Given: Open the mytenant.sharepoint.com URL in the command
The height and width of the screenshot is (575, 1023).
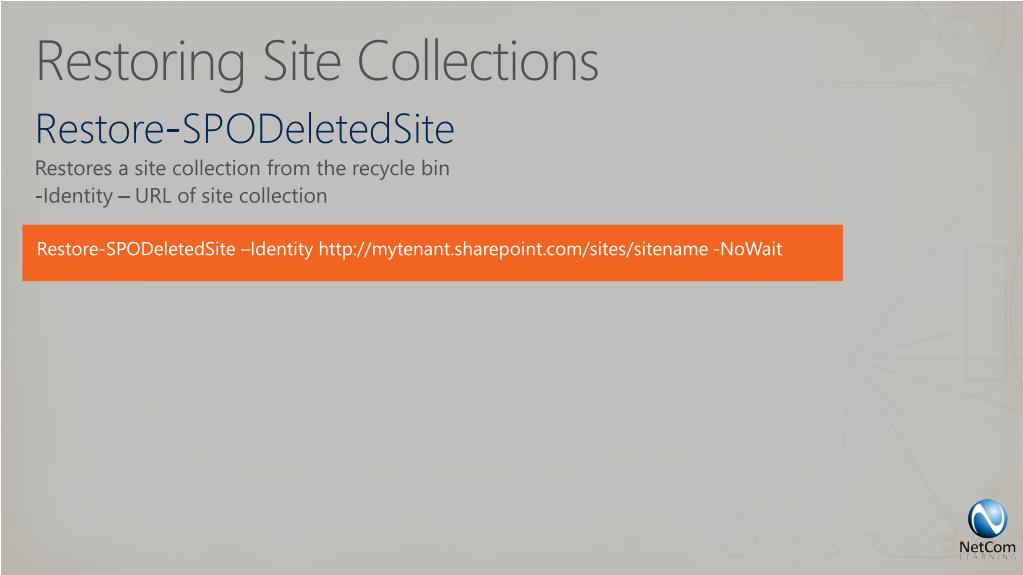Looking at the screenshot, I should (513, 249).
